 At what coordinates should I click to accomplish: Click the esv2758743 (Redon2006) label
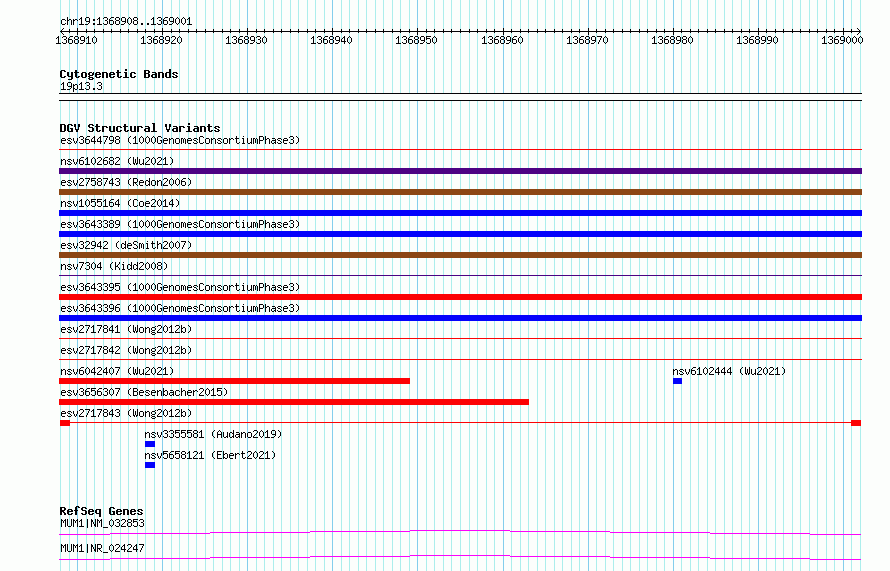tap(126, 182)
